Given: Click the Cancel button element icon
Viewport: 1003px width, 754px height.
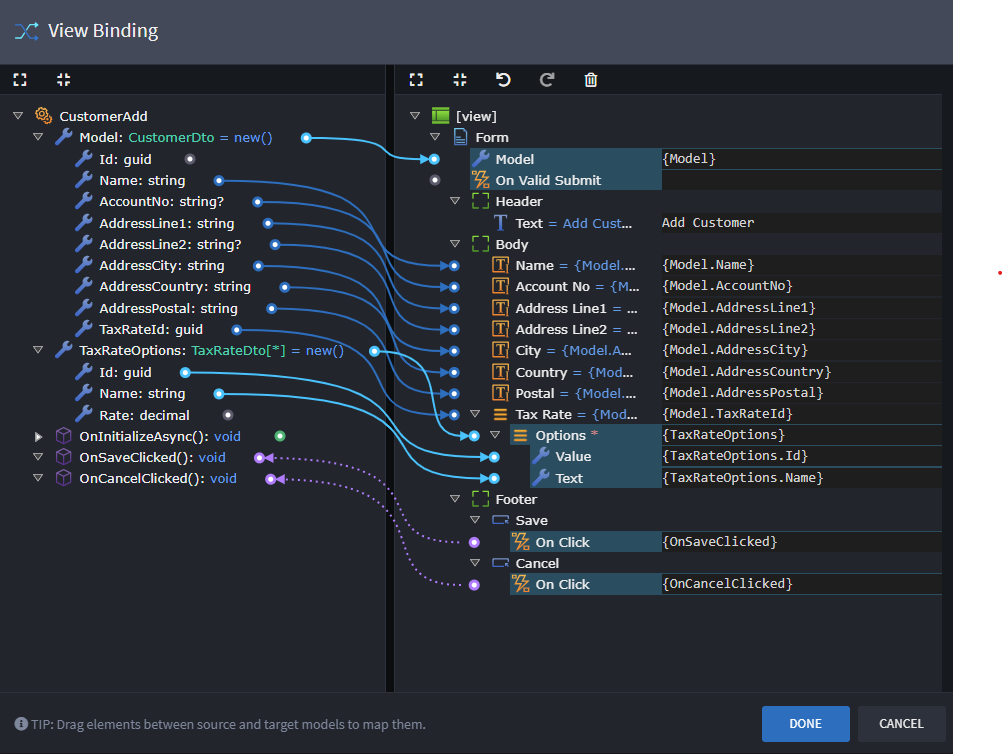Looking at the screenshot, I should click(500, 563).
